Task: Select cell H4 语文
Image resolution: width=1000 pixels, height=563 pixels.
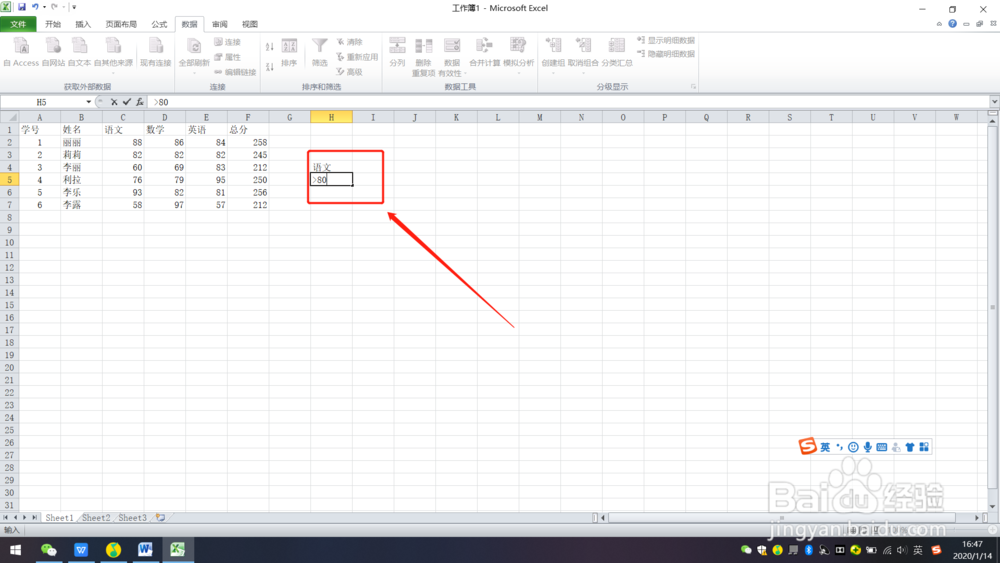Action: [x=331, y=167]
